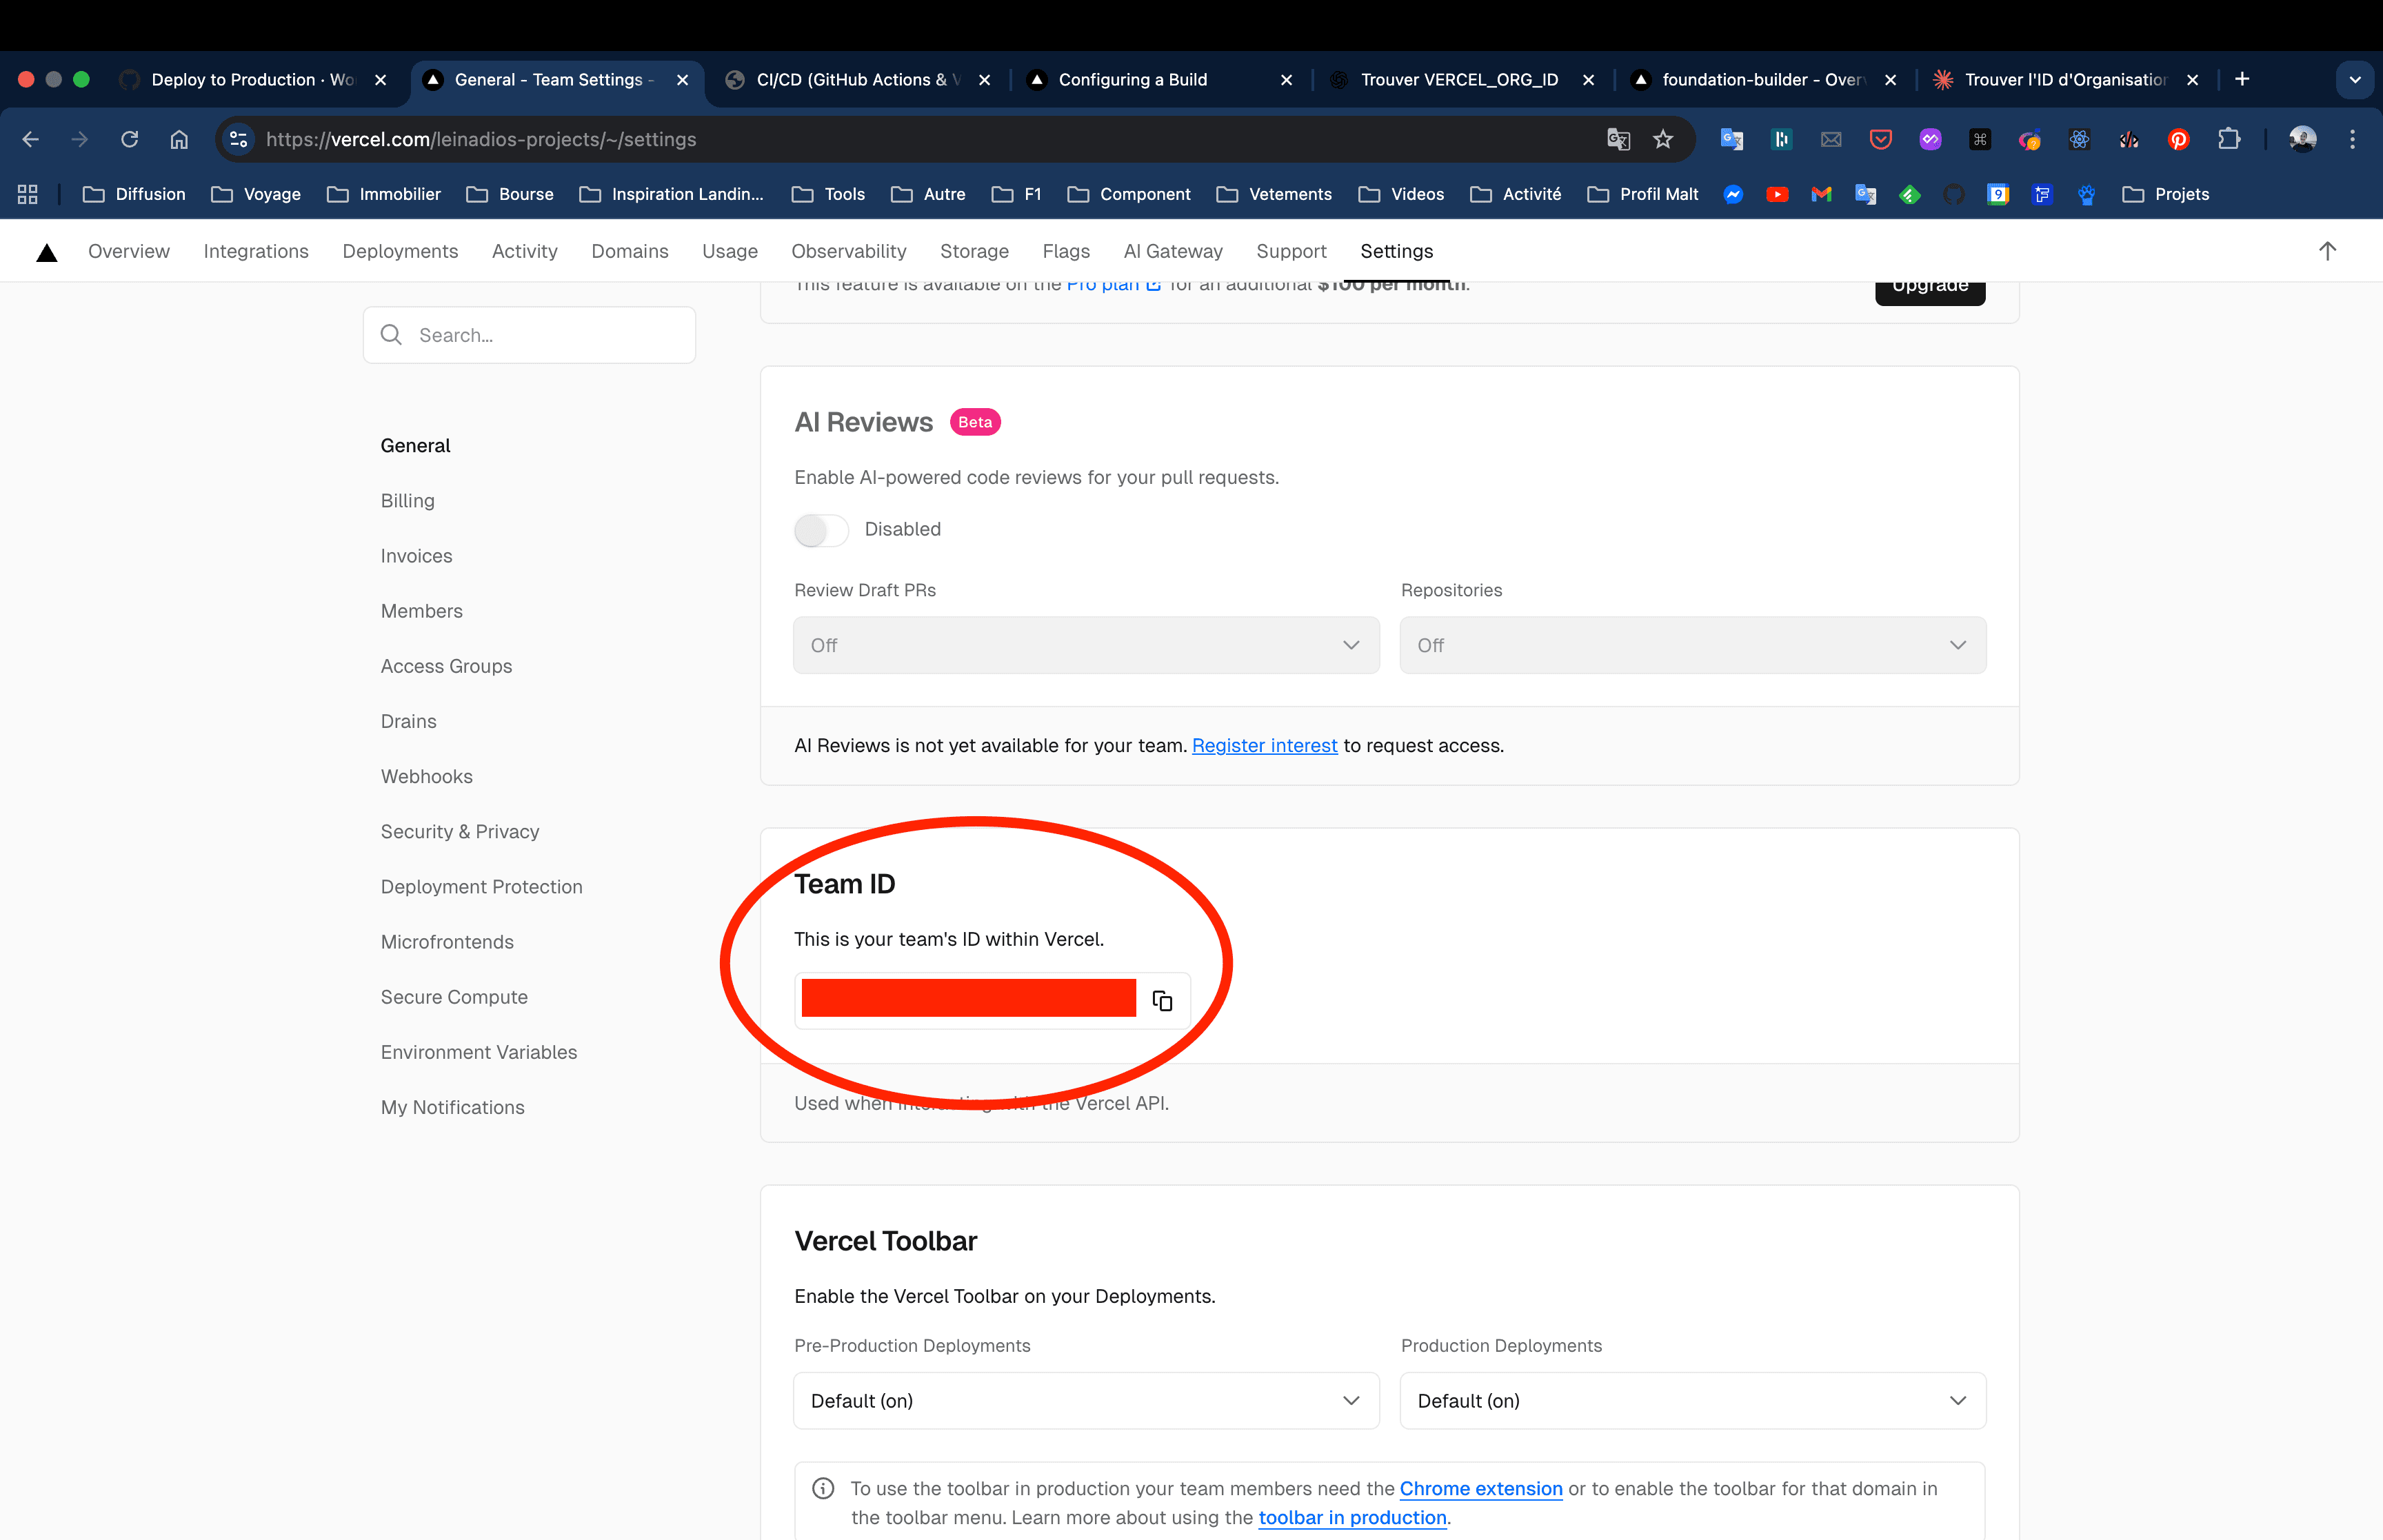
Task: Expand the Review Draft PRs dropdown
Action: pos(1086,645)
